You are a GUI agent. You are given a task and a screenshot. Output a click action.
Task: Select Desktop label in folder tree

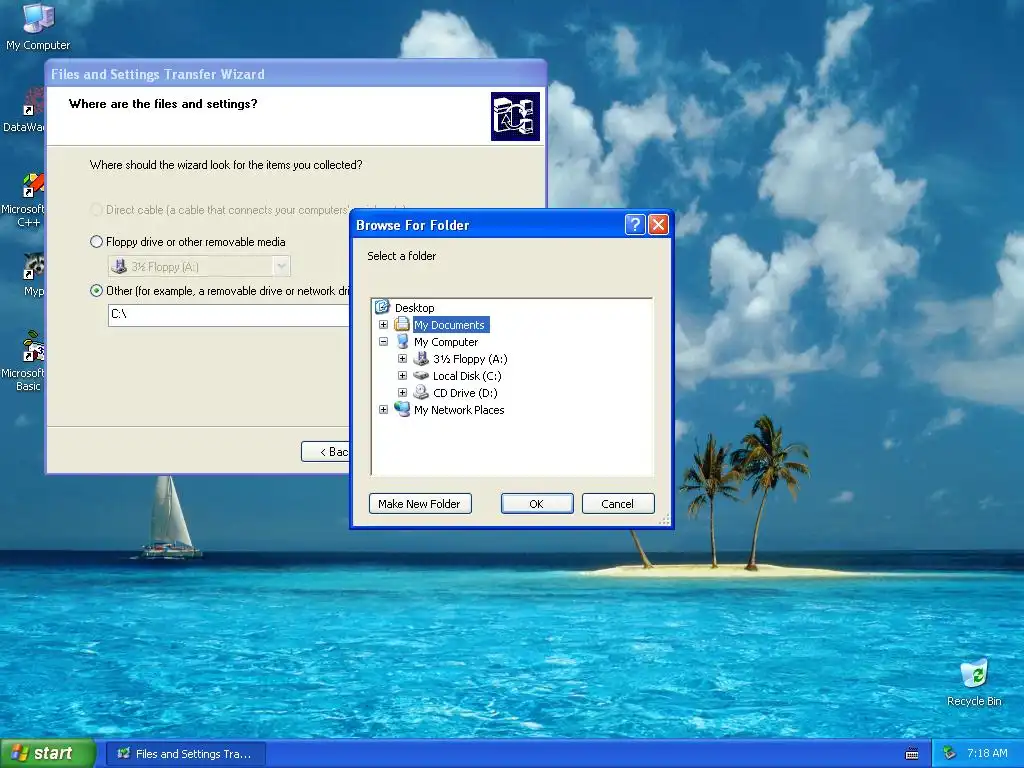pos(414,308)
